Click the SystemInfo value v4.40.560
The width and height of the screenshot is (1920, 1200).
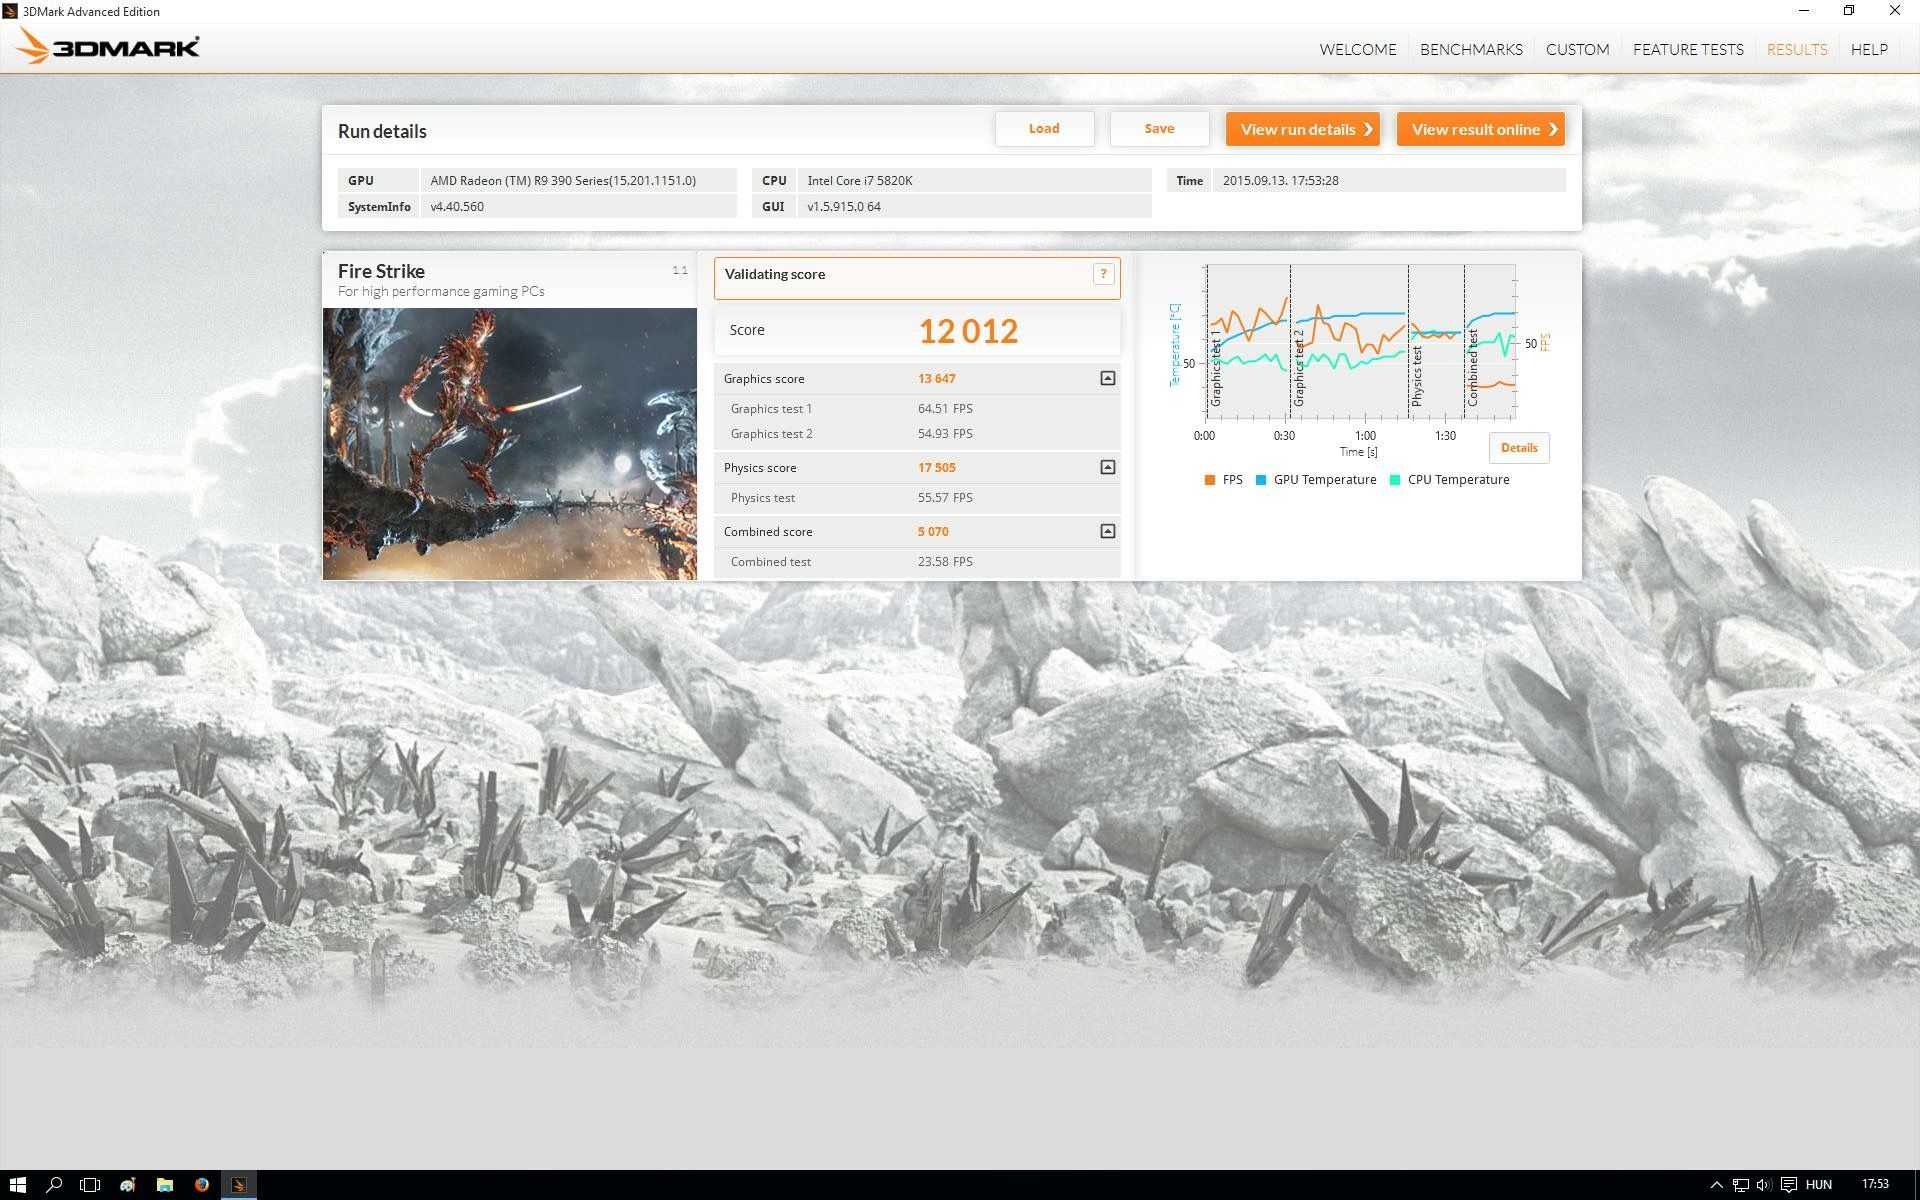click(x=578, y=207)
